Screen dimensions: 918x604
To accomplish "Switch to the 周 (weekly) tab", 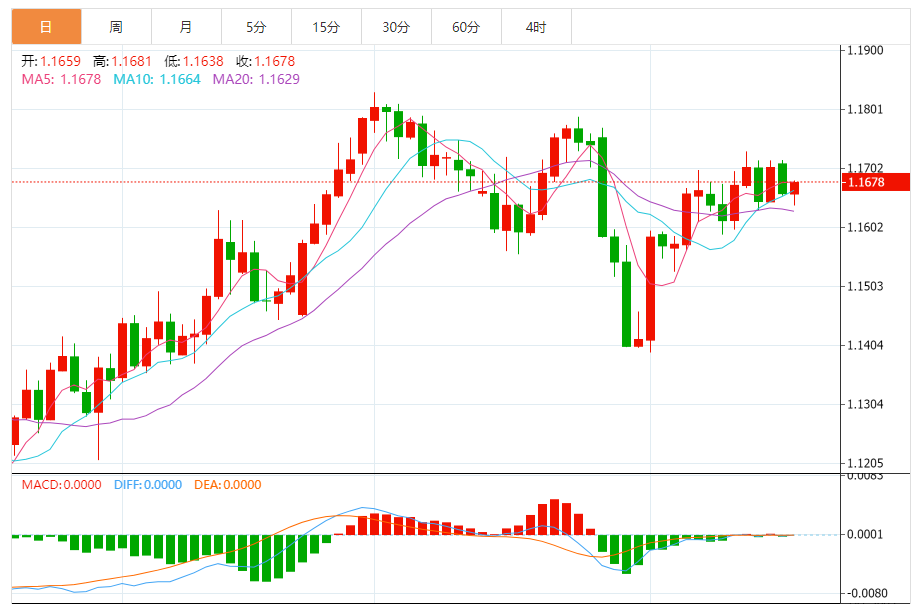I will click(x=117, y=27).
